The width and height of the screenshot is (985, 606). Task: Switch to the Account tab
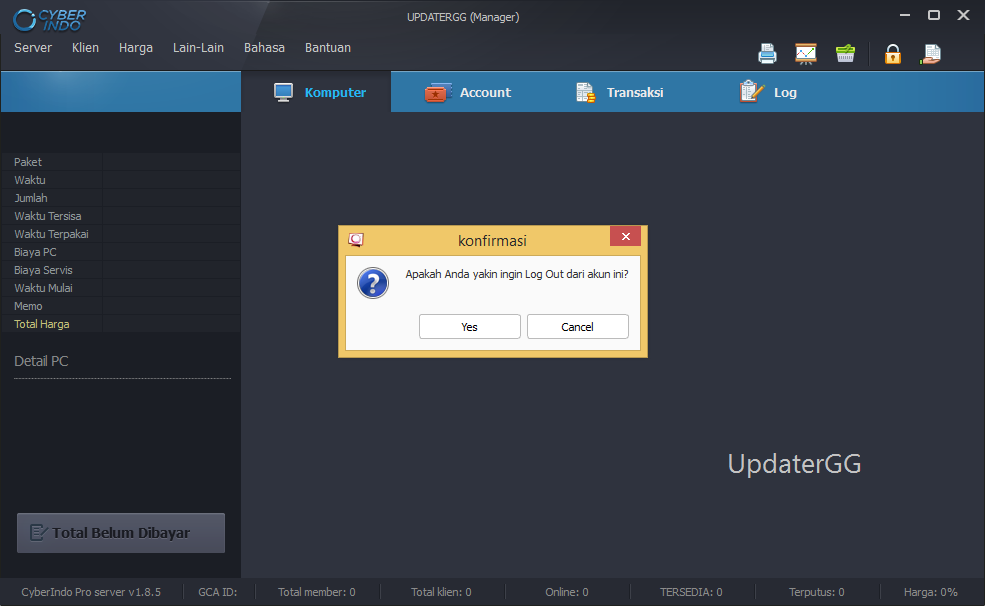(468, 92)
